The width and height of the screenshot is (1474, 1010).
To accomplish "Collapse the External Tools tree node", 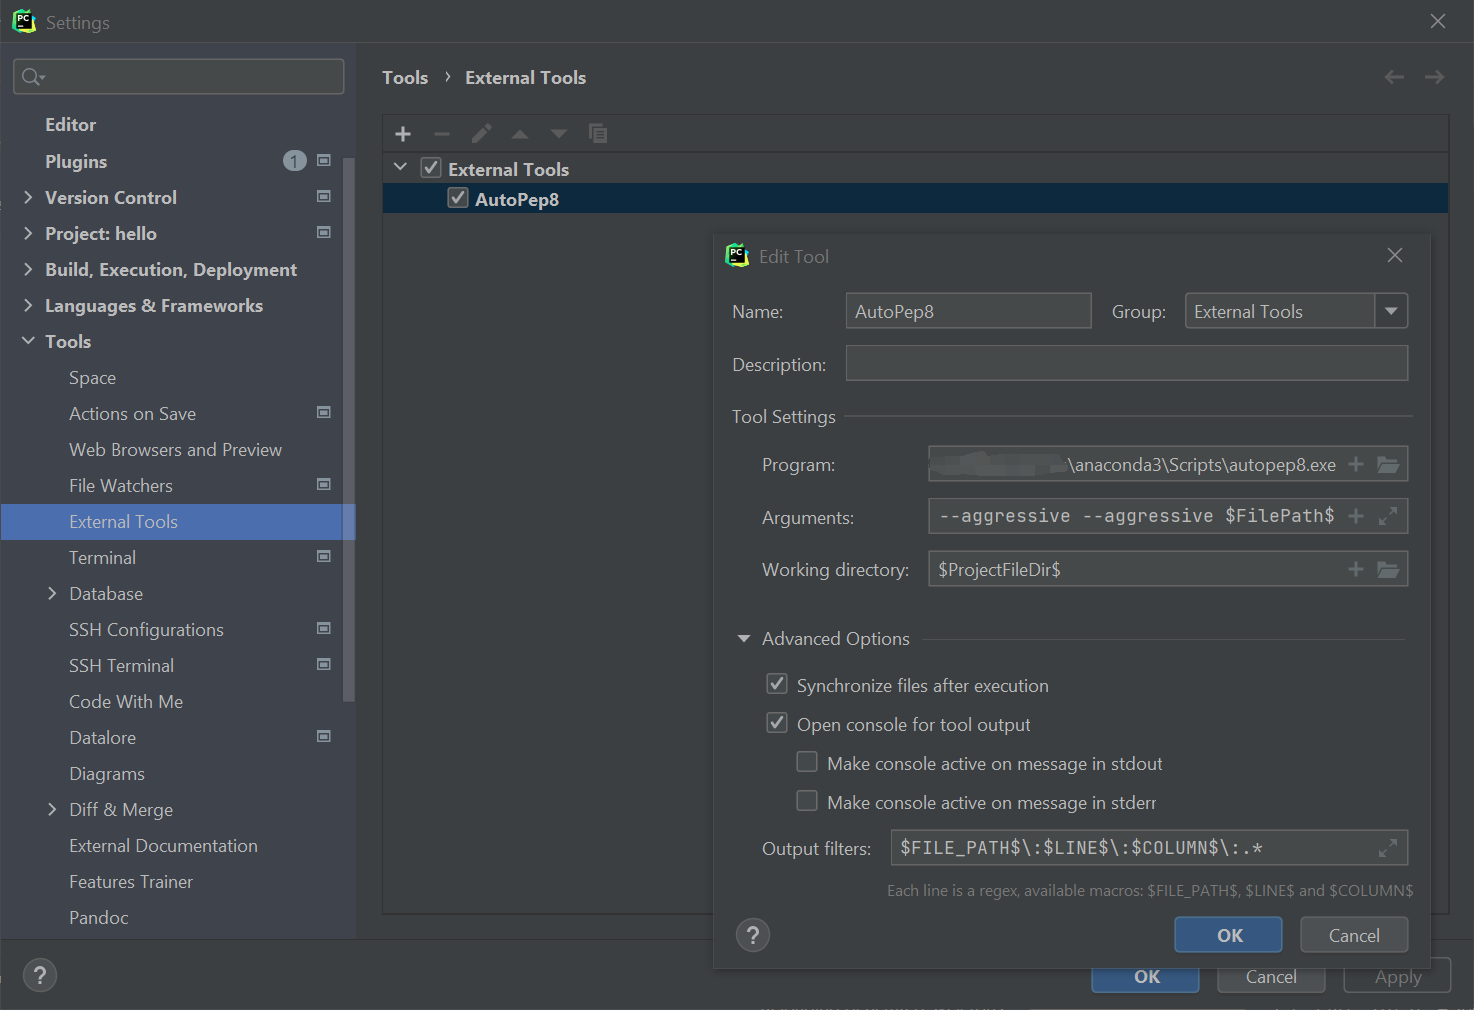I will tap(400, 167).
